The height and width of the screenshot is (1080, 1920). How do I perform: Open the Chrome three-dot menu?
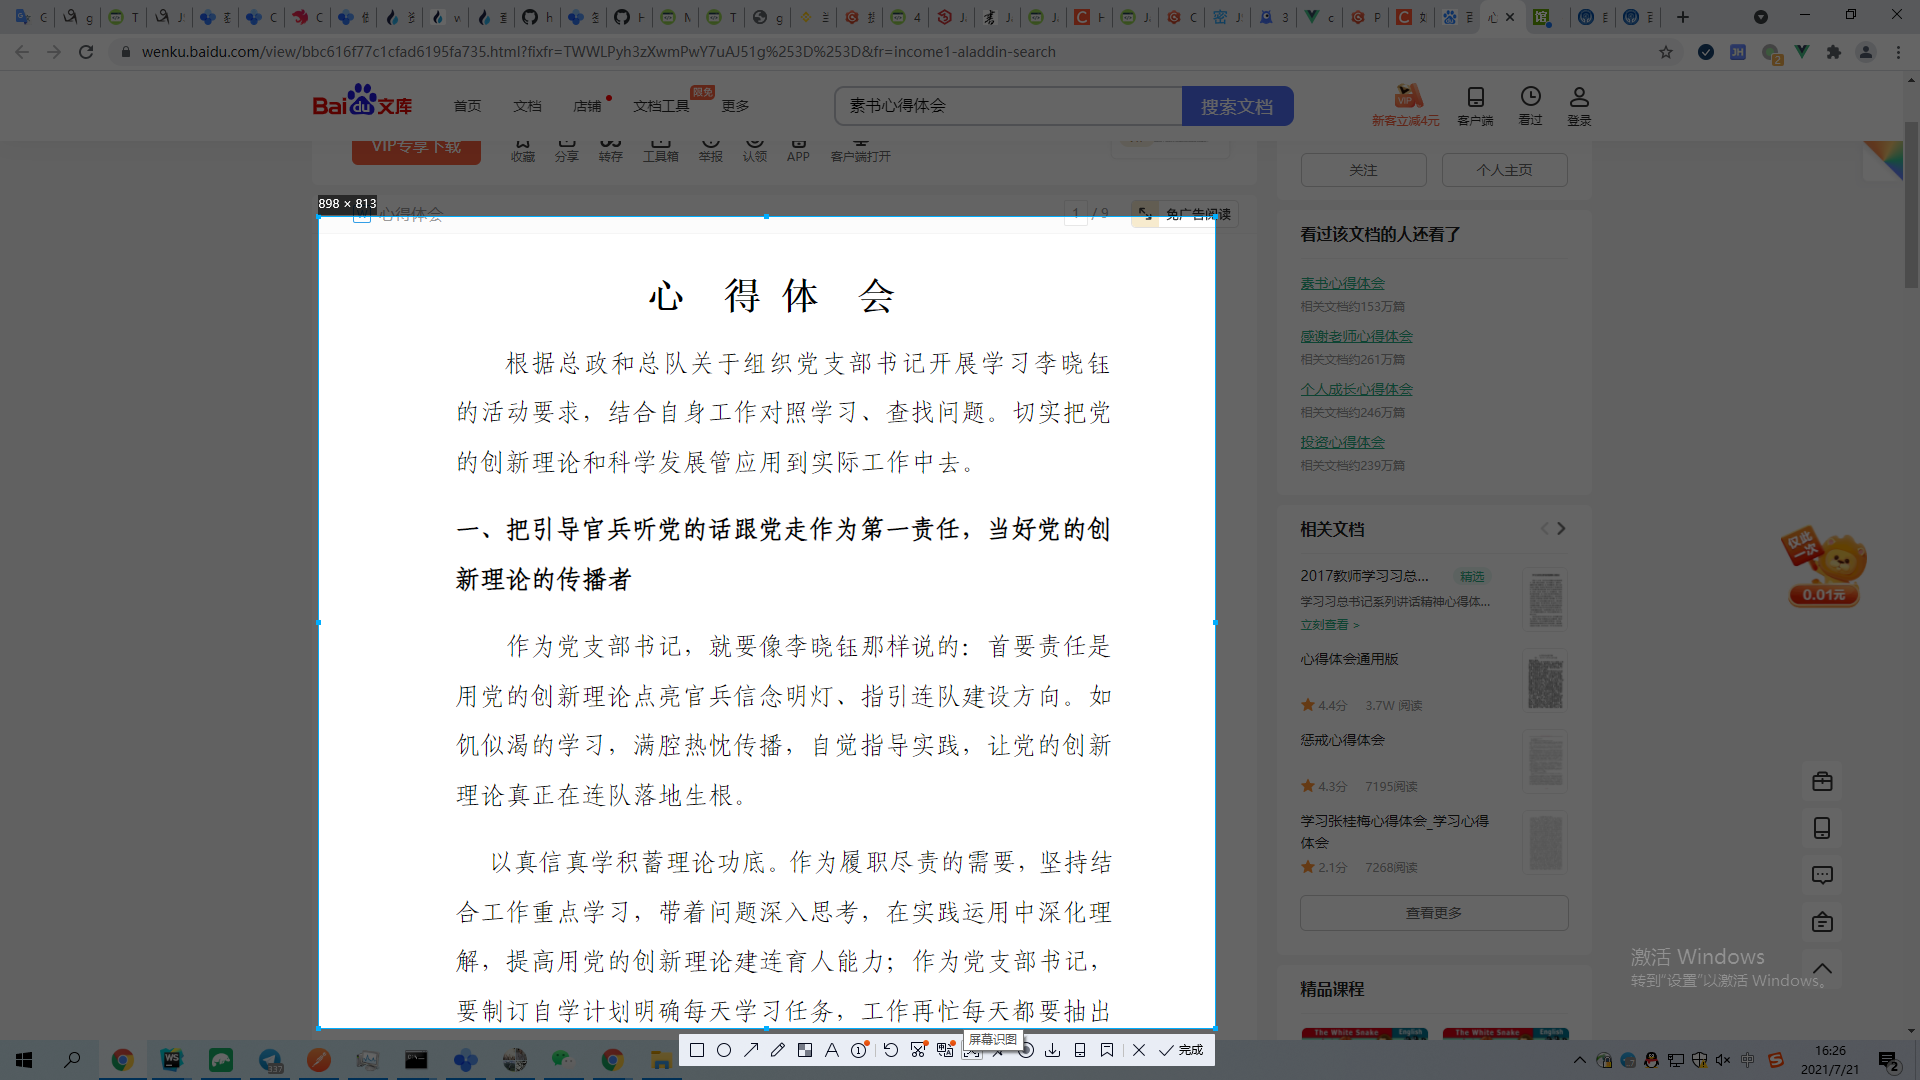(1898, 52)
